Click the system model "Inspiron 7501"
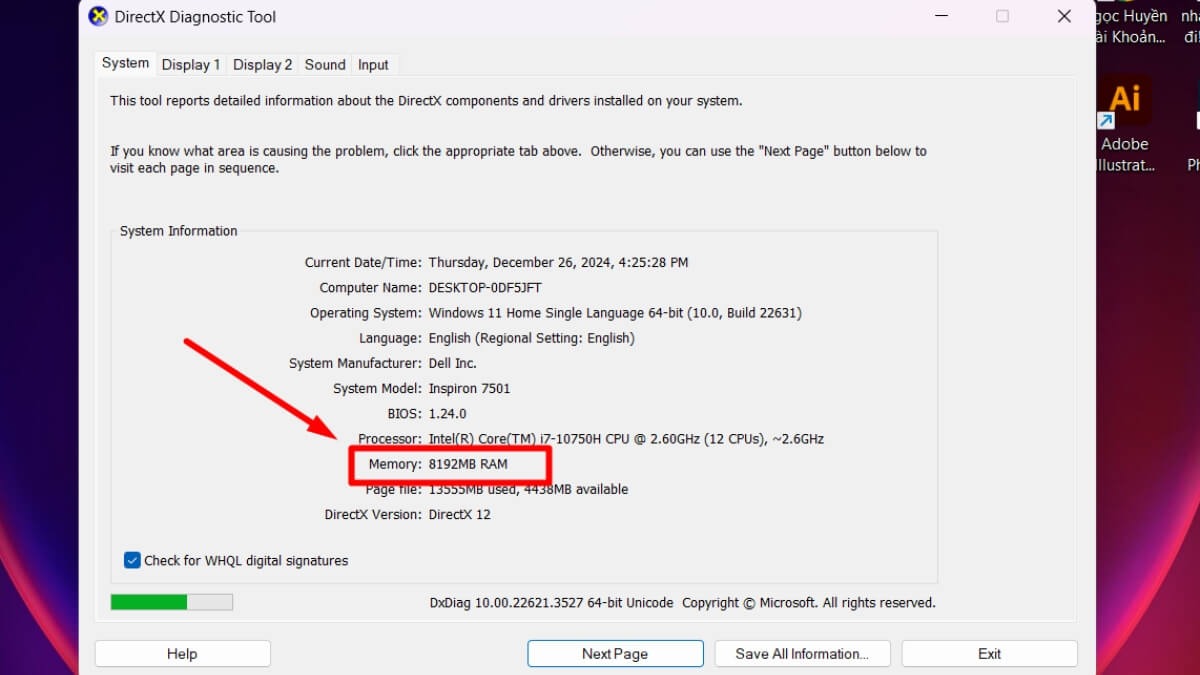Viewport: 1200px width, 675px height. (x=470, y=388)
